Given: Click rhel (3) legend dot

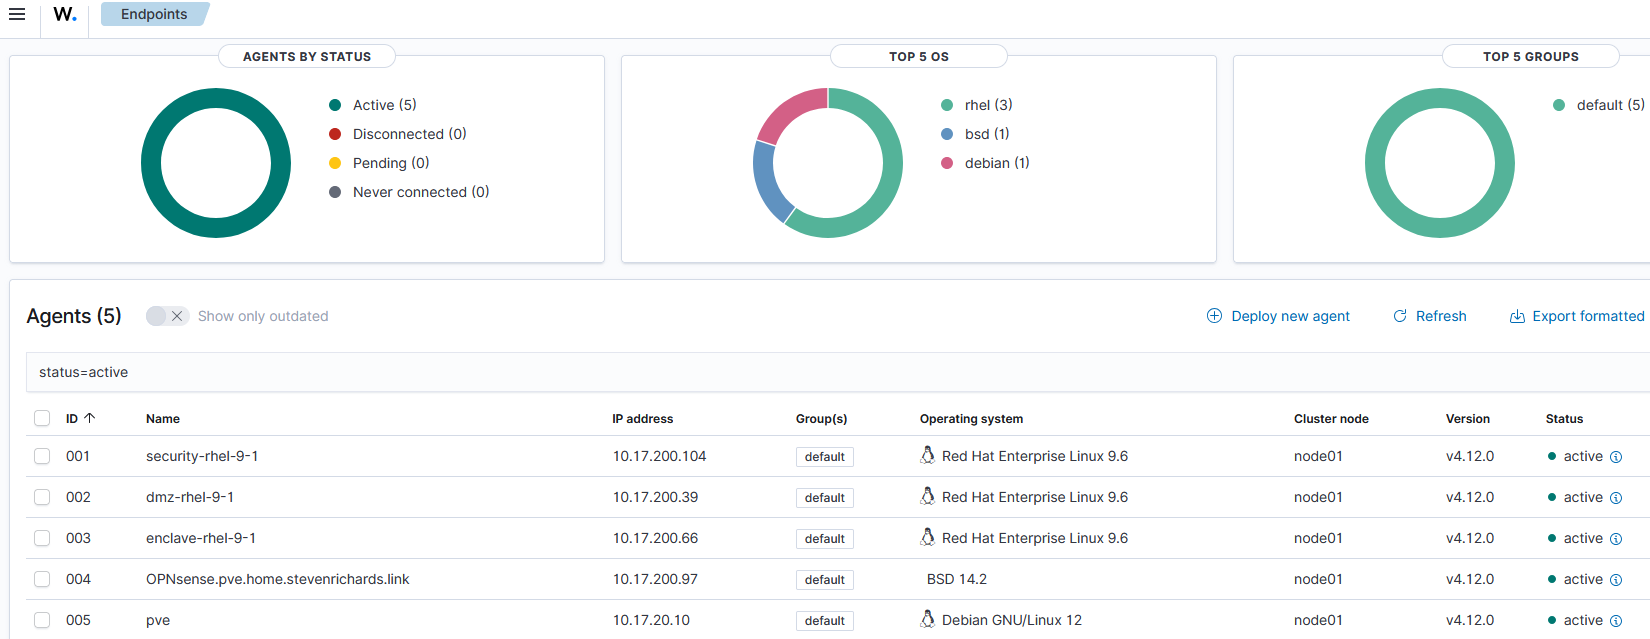Looking at the screenshot, I should (x=947, y=105).
